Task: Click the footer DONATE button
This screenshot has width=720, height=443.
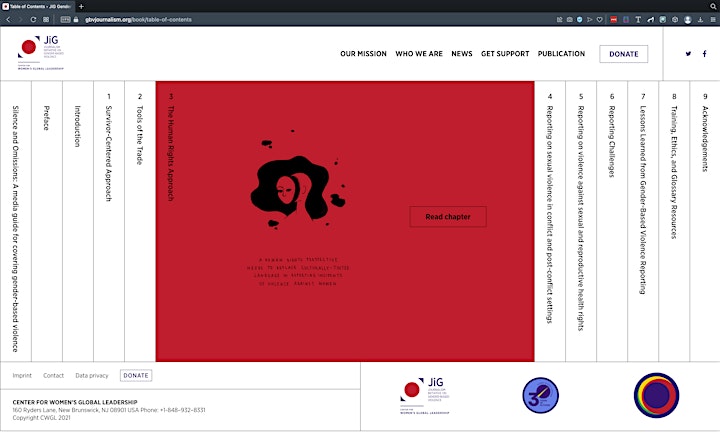Action: coord(136,376)
